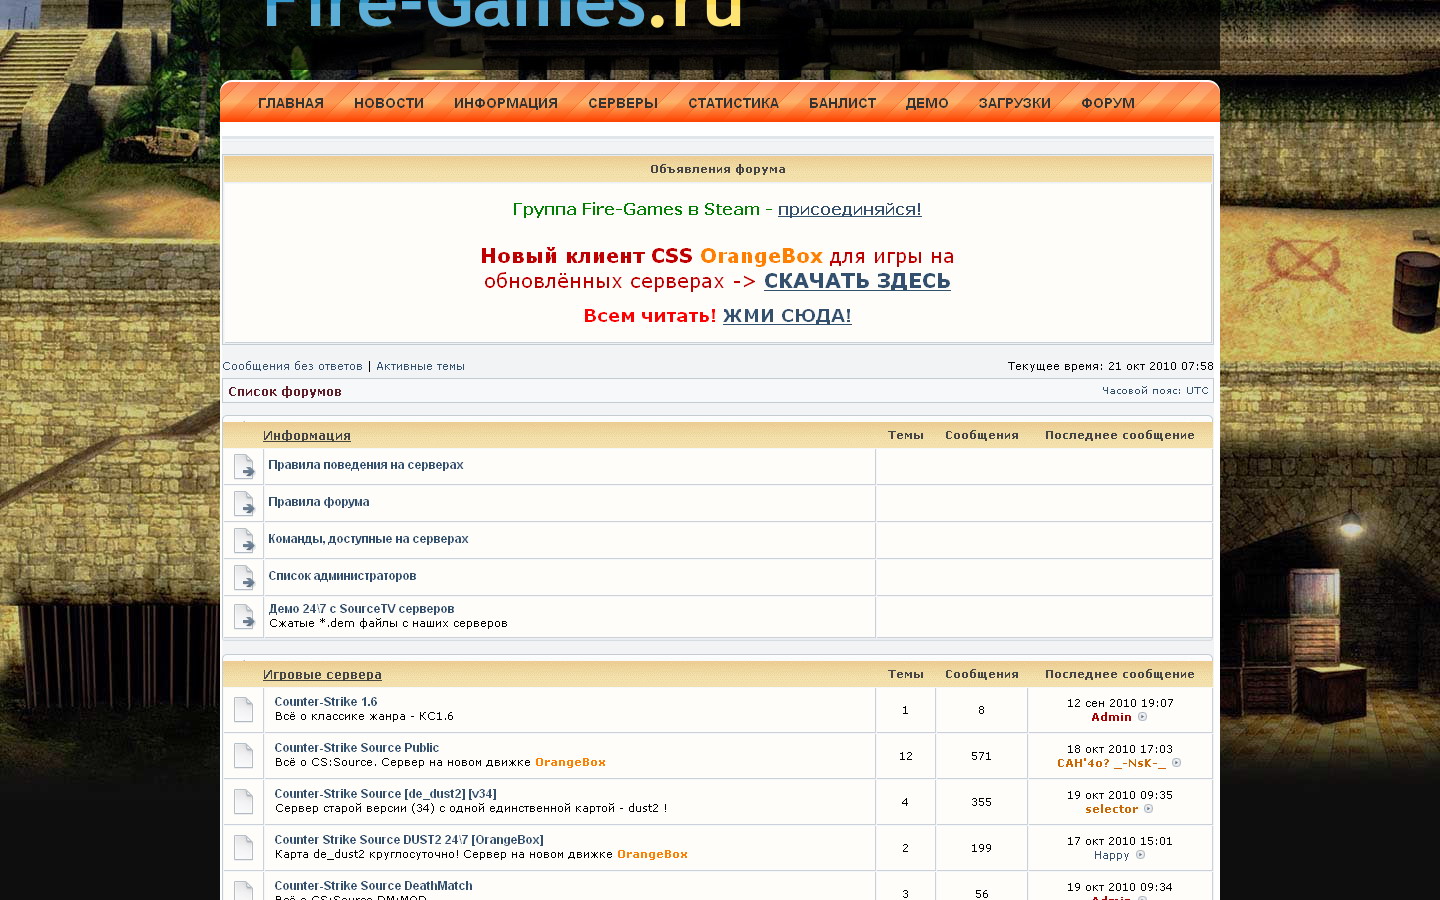Viewport: 1440px width, 900px height.
Task: Open Counter-Strike Source DeathMatch forum
Action: coord(373,886)
